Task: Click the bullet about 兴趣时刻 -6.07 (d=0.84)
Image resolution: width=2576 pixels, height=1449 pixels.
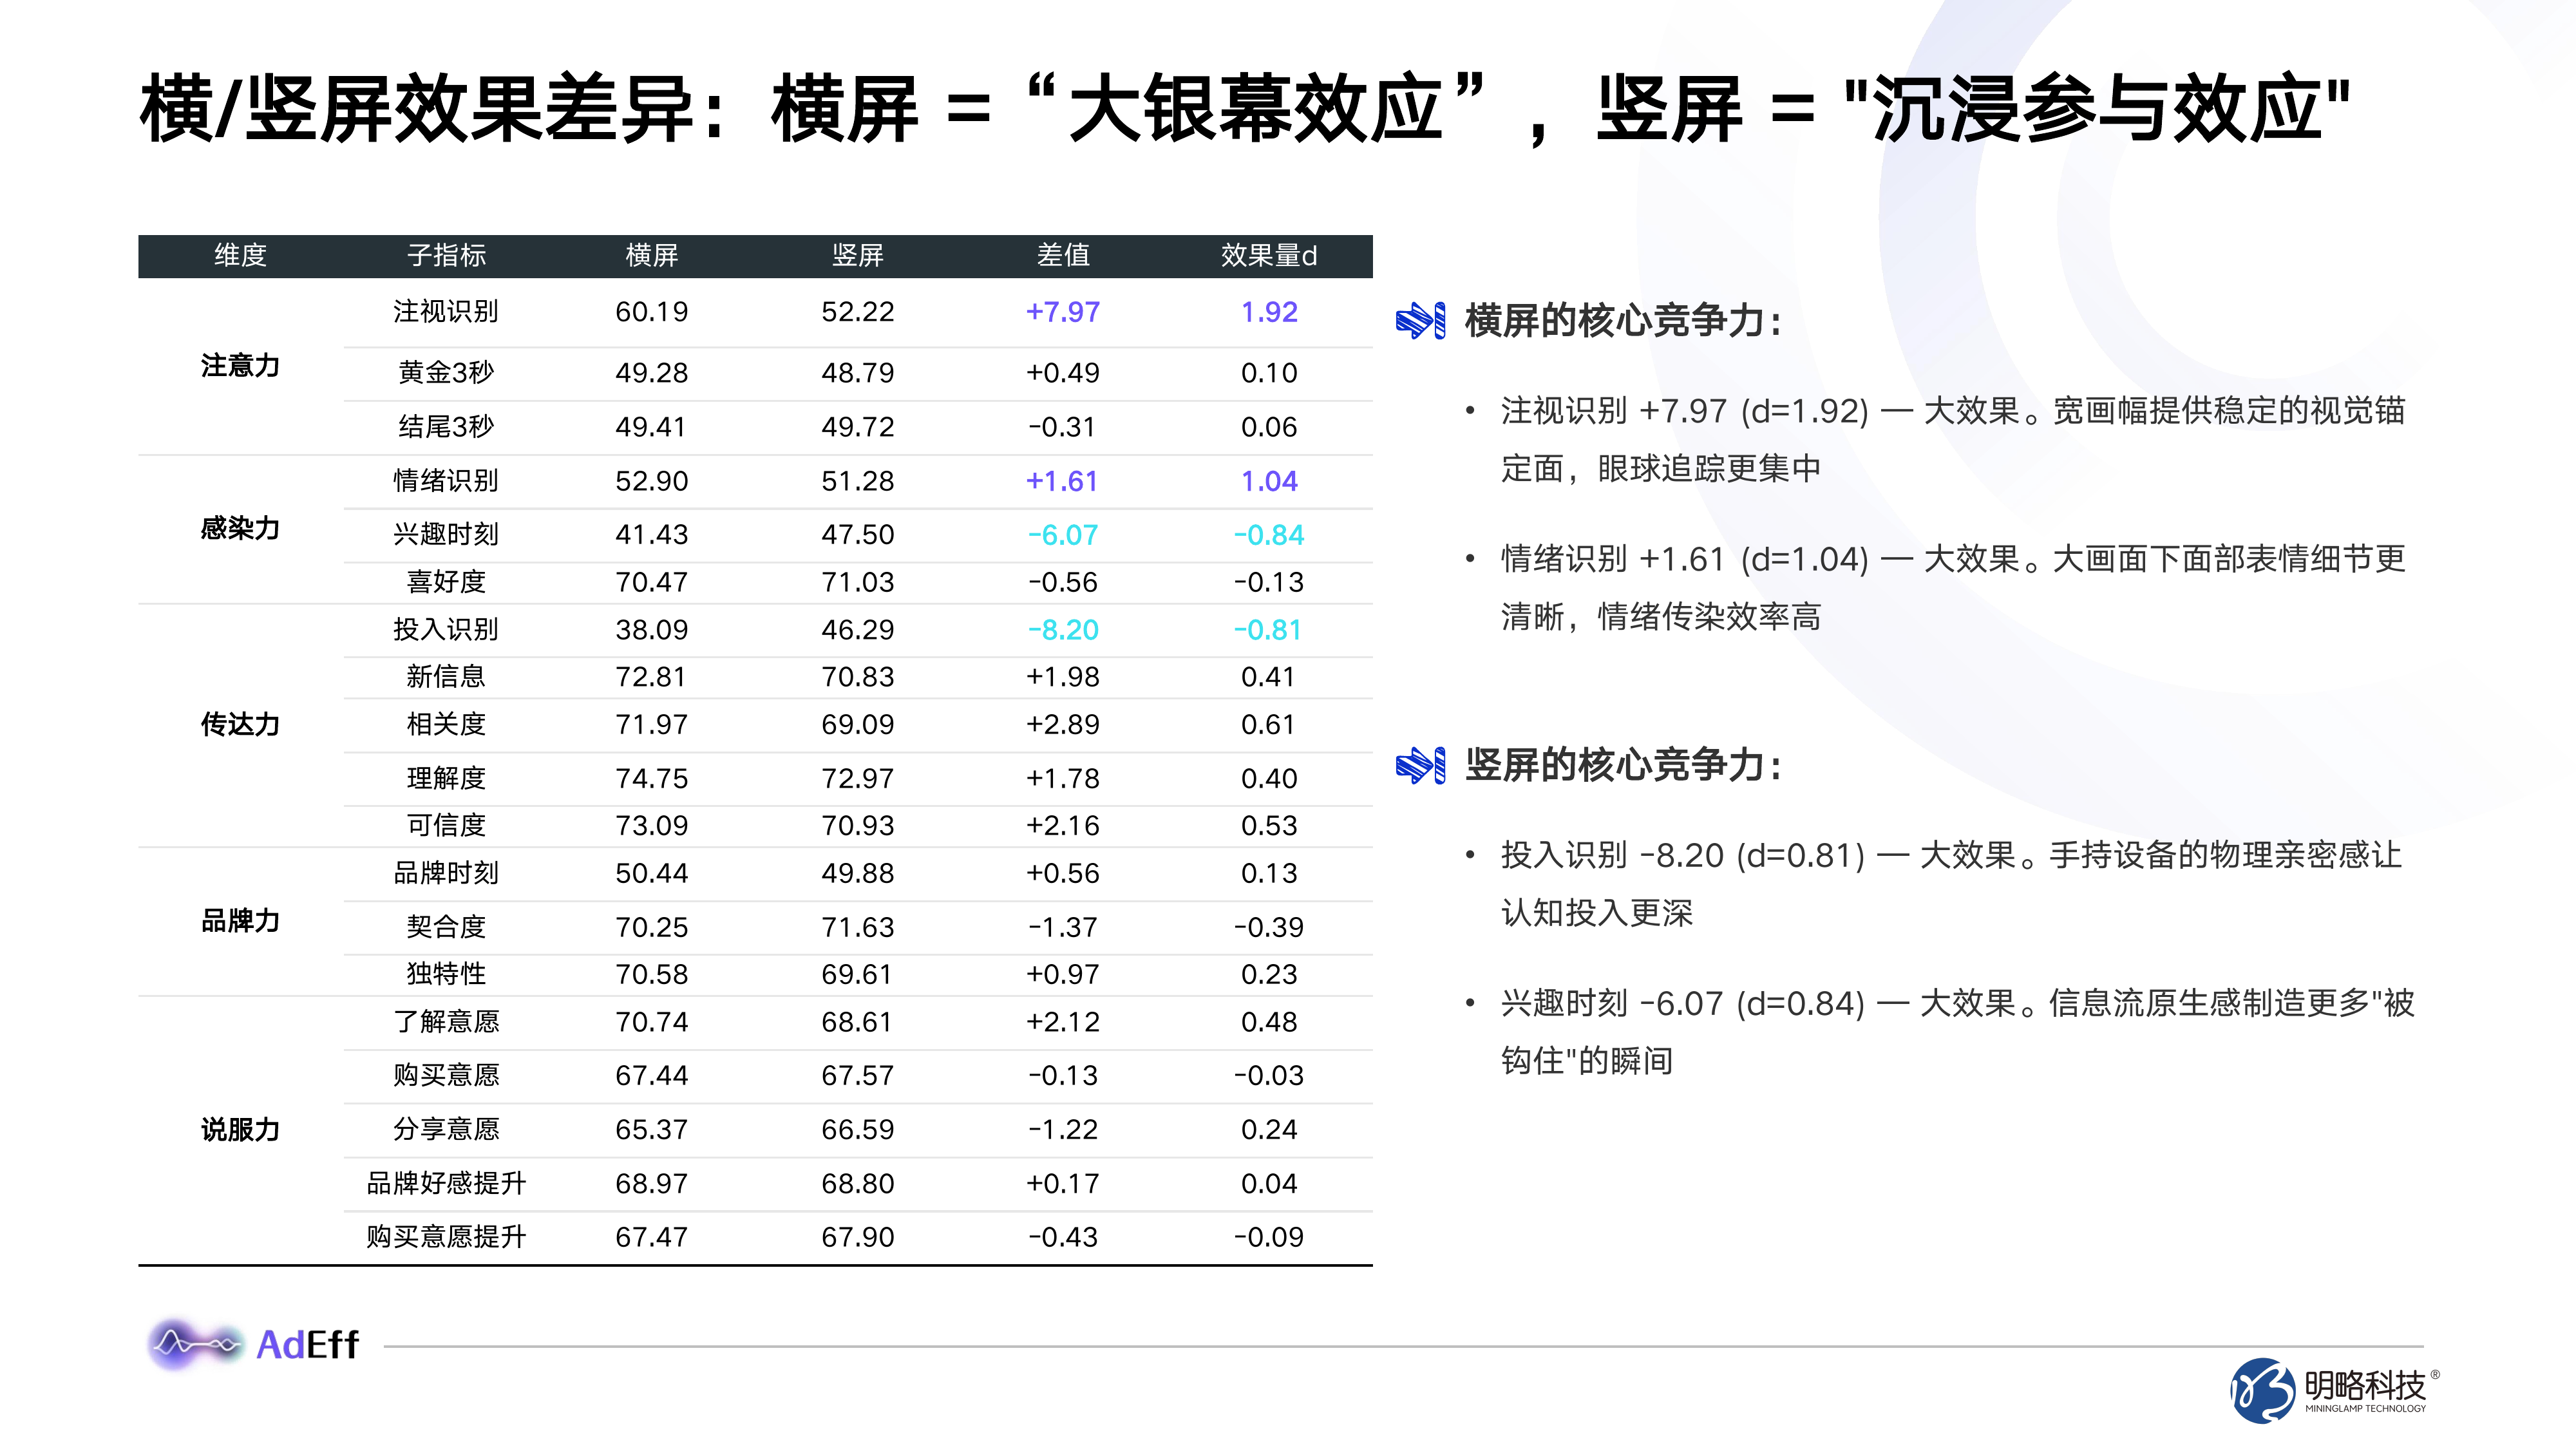Action: coord(1957,1032)
